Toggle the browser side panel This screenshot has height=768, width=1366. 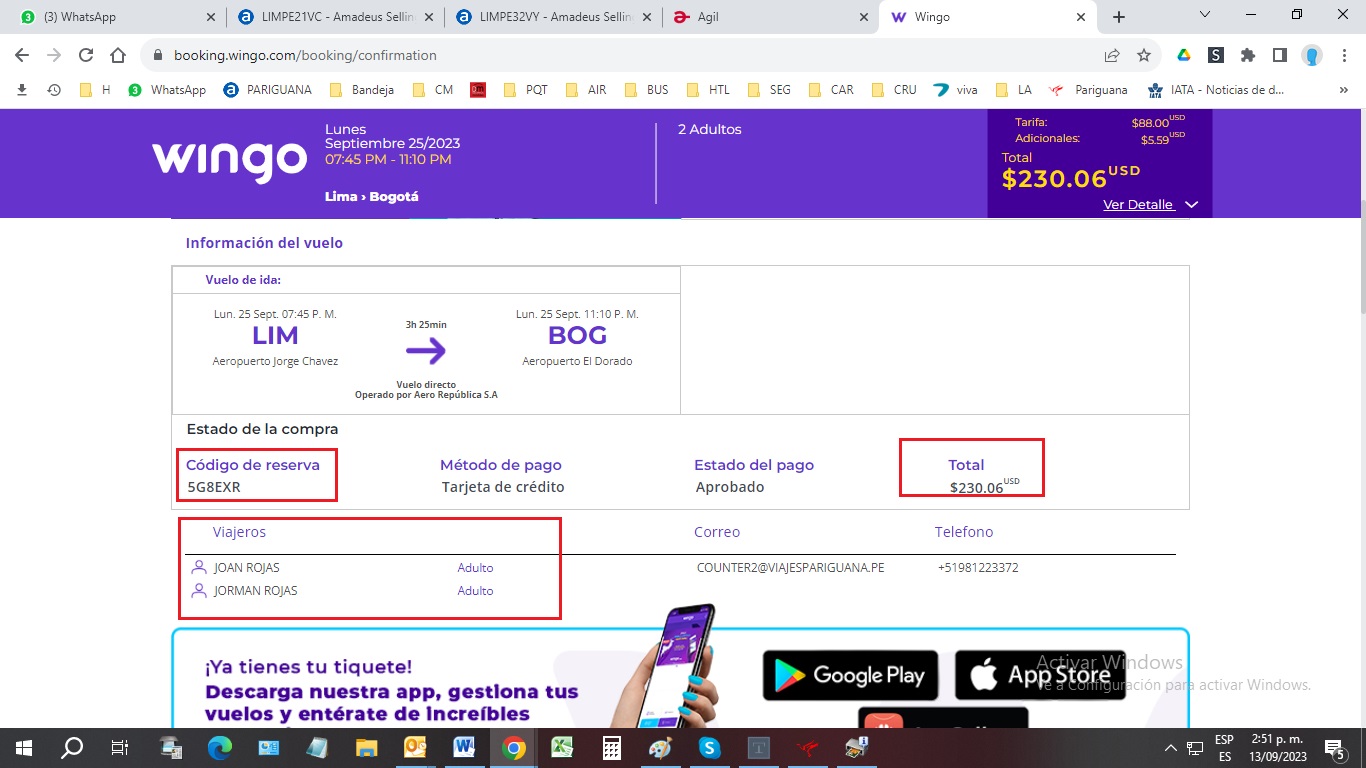pyautogui.click(x=1279, y=55)
